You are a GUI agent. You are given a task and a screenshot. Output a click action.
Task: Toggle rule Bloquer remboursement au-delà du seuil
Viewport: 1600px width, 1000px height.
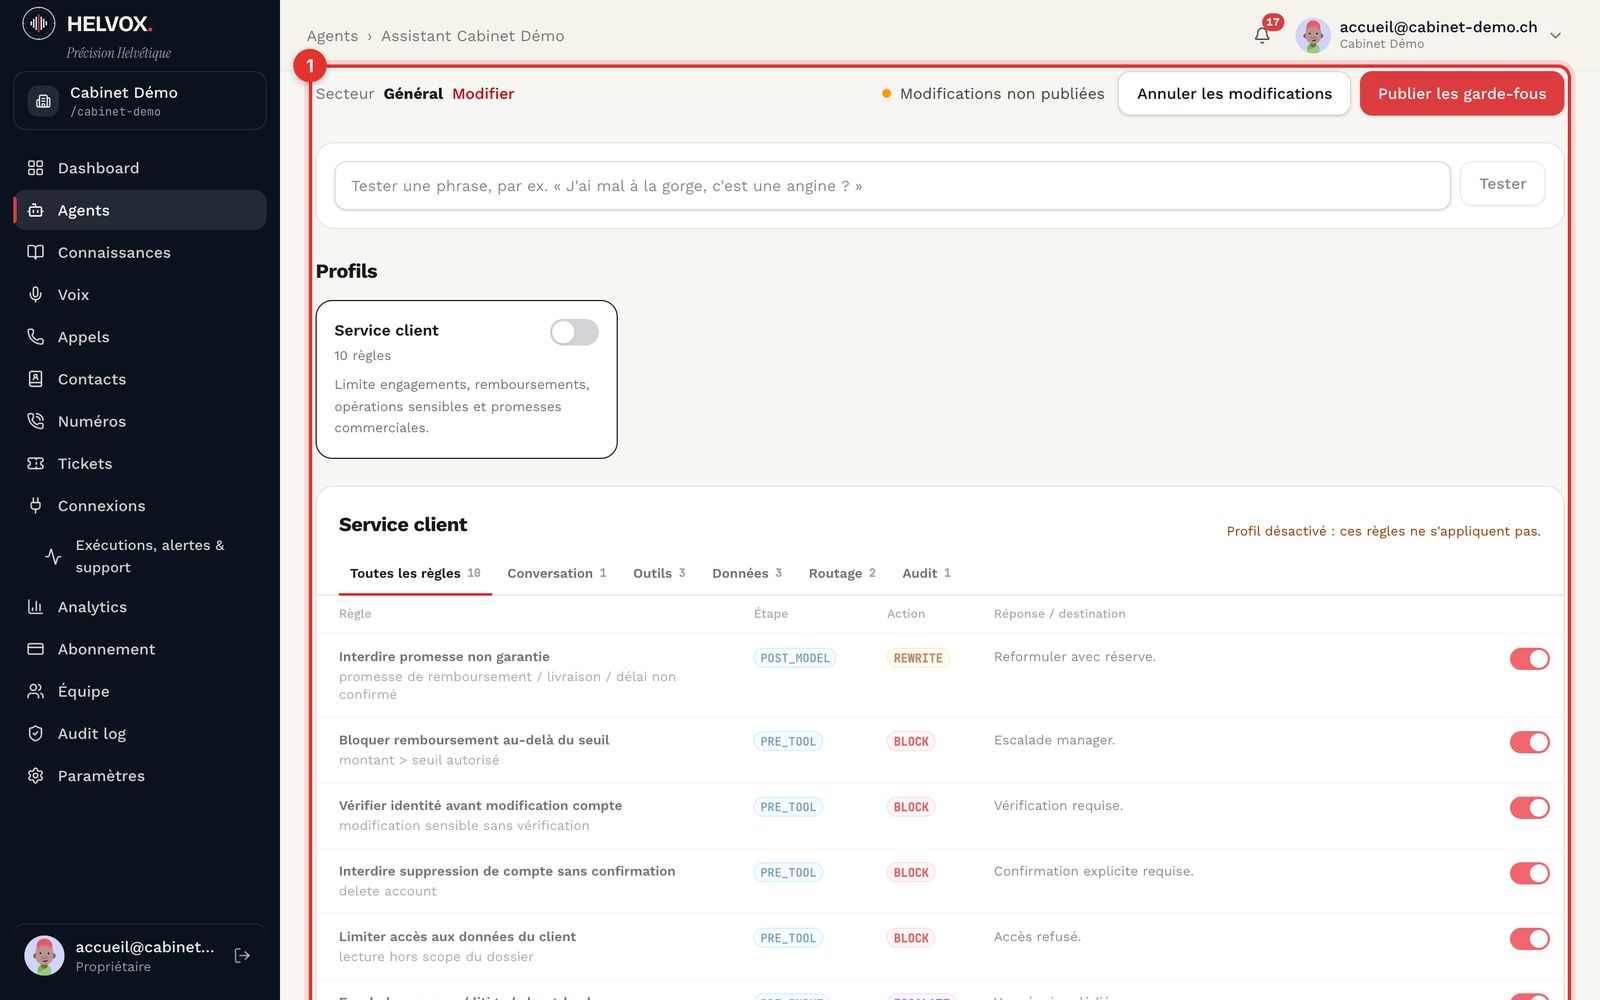[1529, 742]
